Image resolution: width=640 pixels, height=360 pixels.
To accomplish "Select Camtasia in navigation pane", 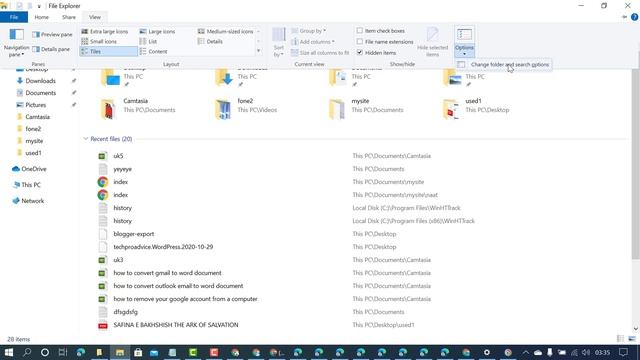I will [x=38, y=117].
